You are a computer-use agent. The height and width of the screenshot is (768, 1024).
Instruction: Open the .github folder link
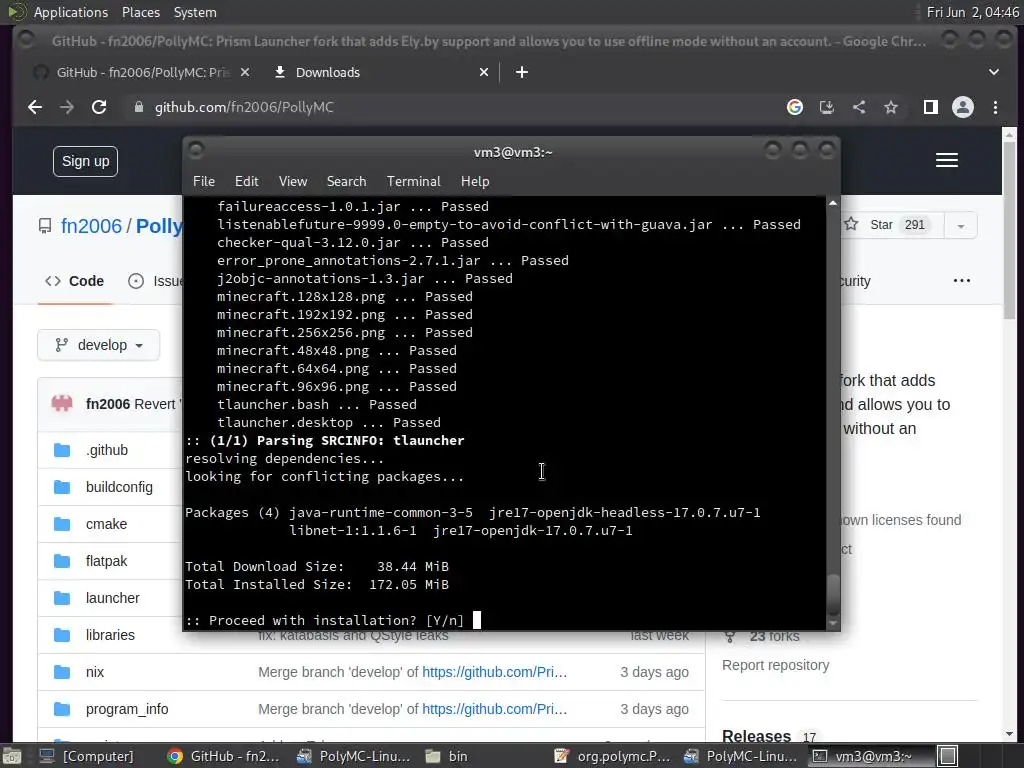(107, 450)
